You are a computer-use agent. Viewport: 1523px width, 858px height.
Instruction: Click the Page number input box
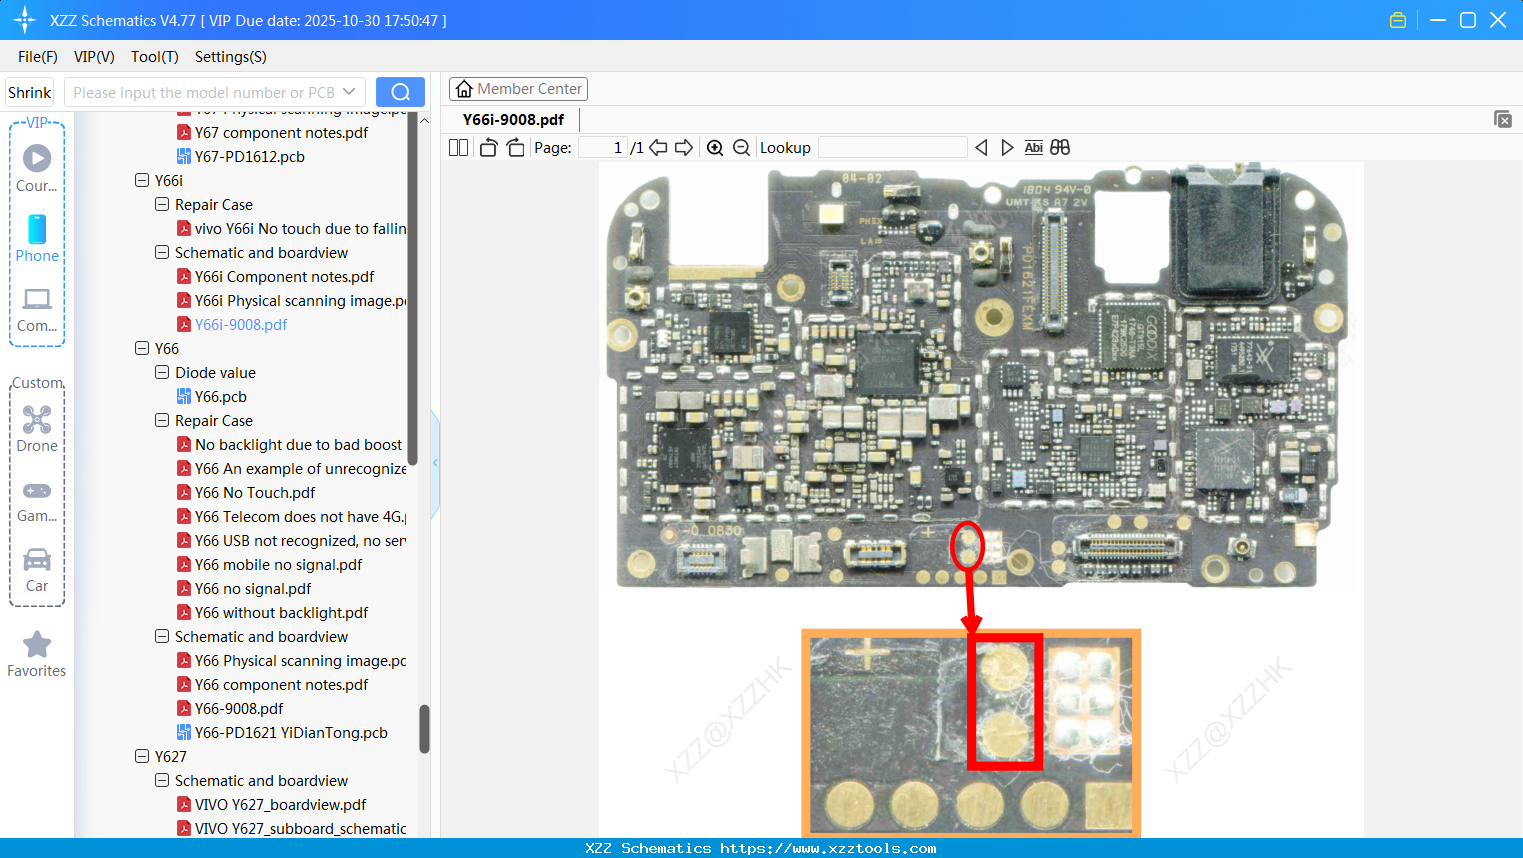point(603,148)
